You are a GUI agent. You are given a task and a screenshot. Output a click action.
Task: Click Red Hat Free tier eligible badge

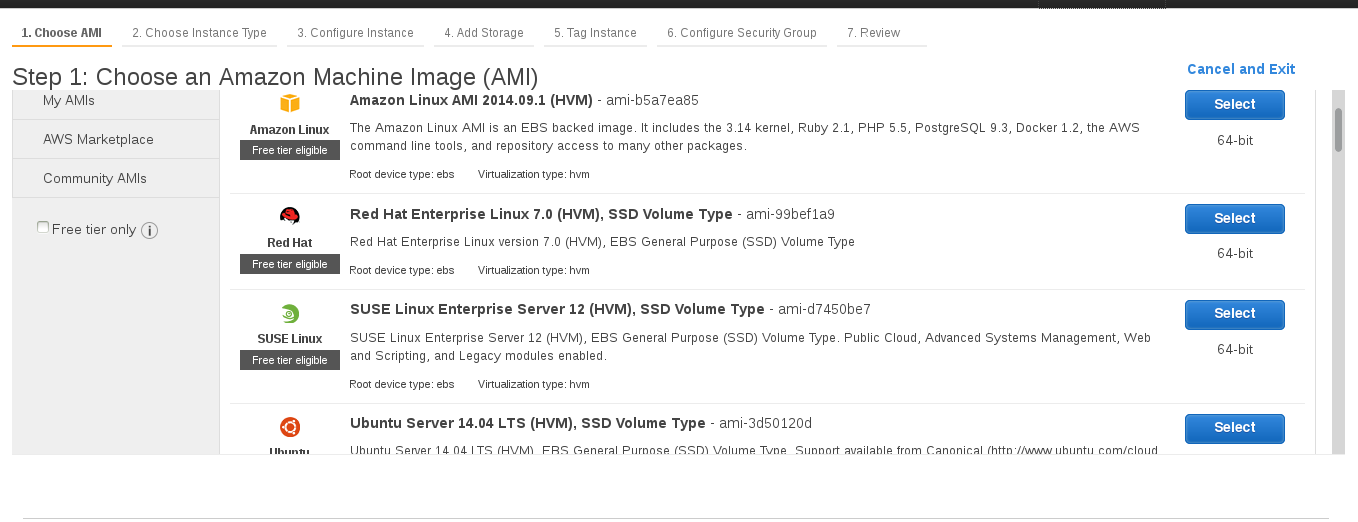click(290, 264)
